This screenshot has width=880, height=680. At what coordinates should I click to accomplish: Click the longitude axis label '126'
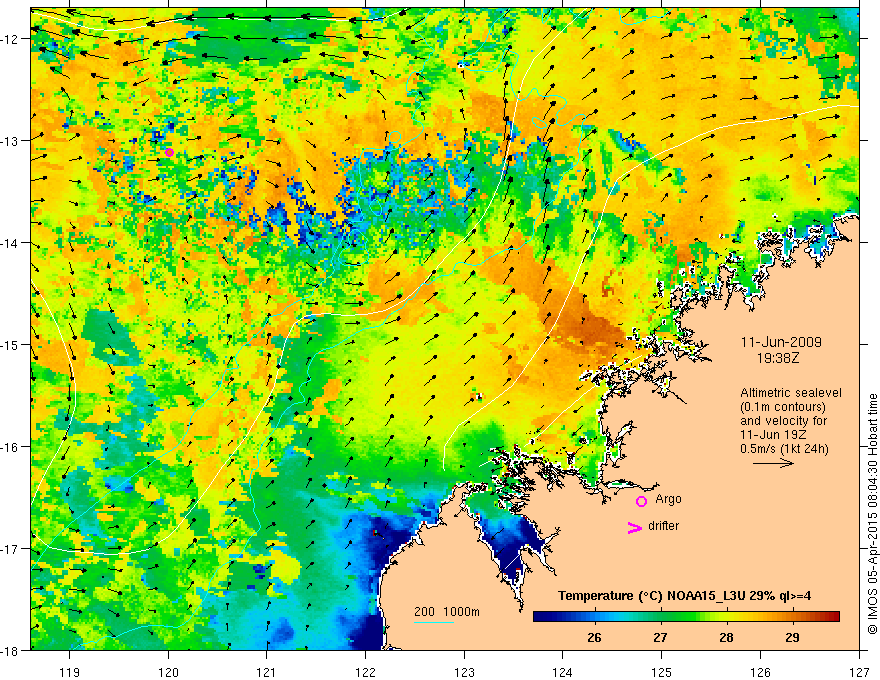[760, 671]
